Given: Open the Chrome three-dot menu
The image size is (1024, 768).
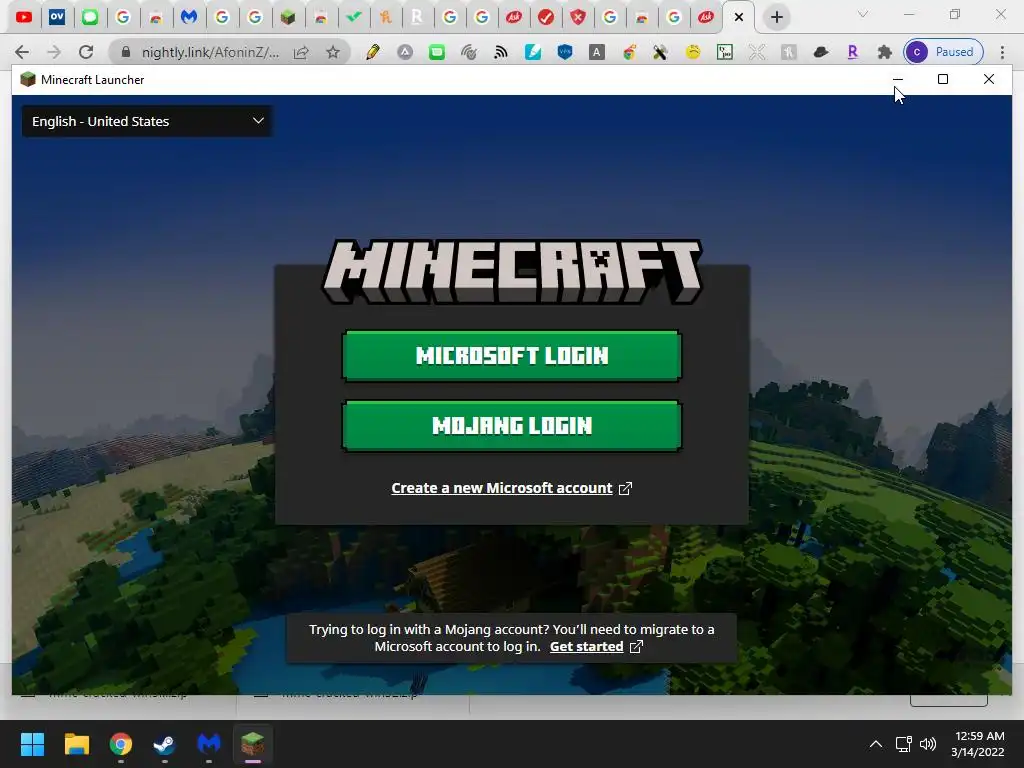Looking at the screenshot, I should click(x=1002, y=52).
